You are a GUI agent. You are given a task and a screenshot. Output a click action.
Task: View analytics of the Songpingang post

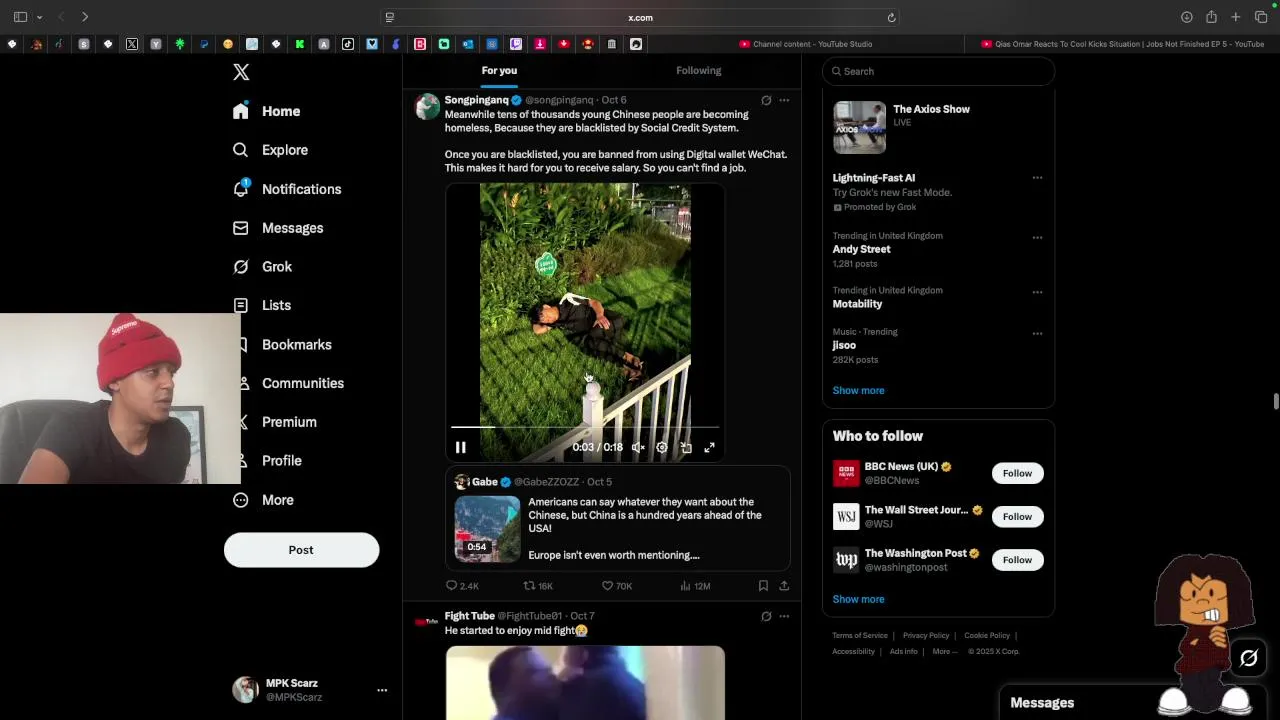(695, 586)
